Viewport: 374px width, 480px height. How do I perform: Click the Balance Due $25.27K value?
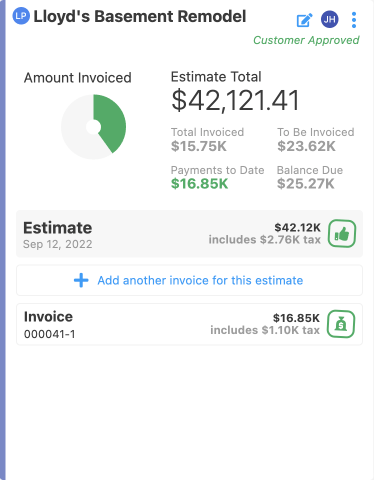(306, 184)
